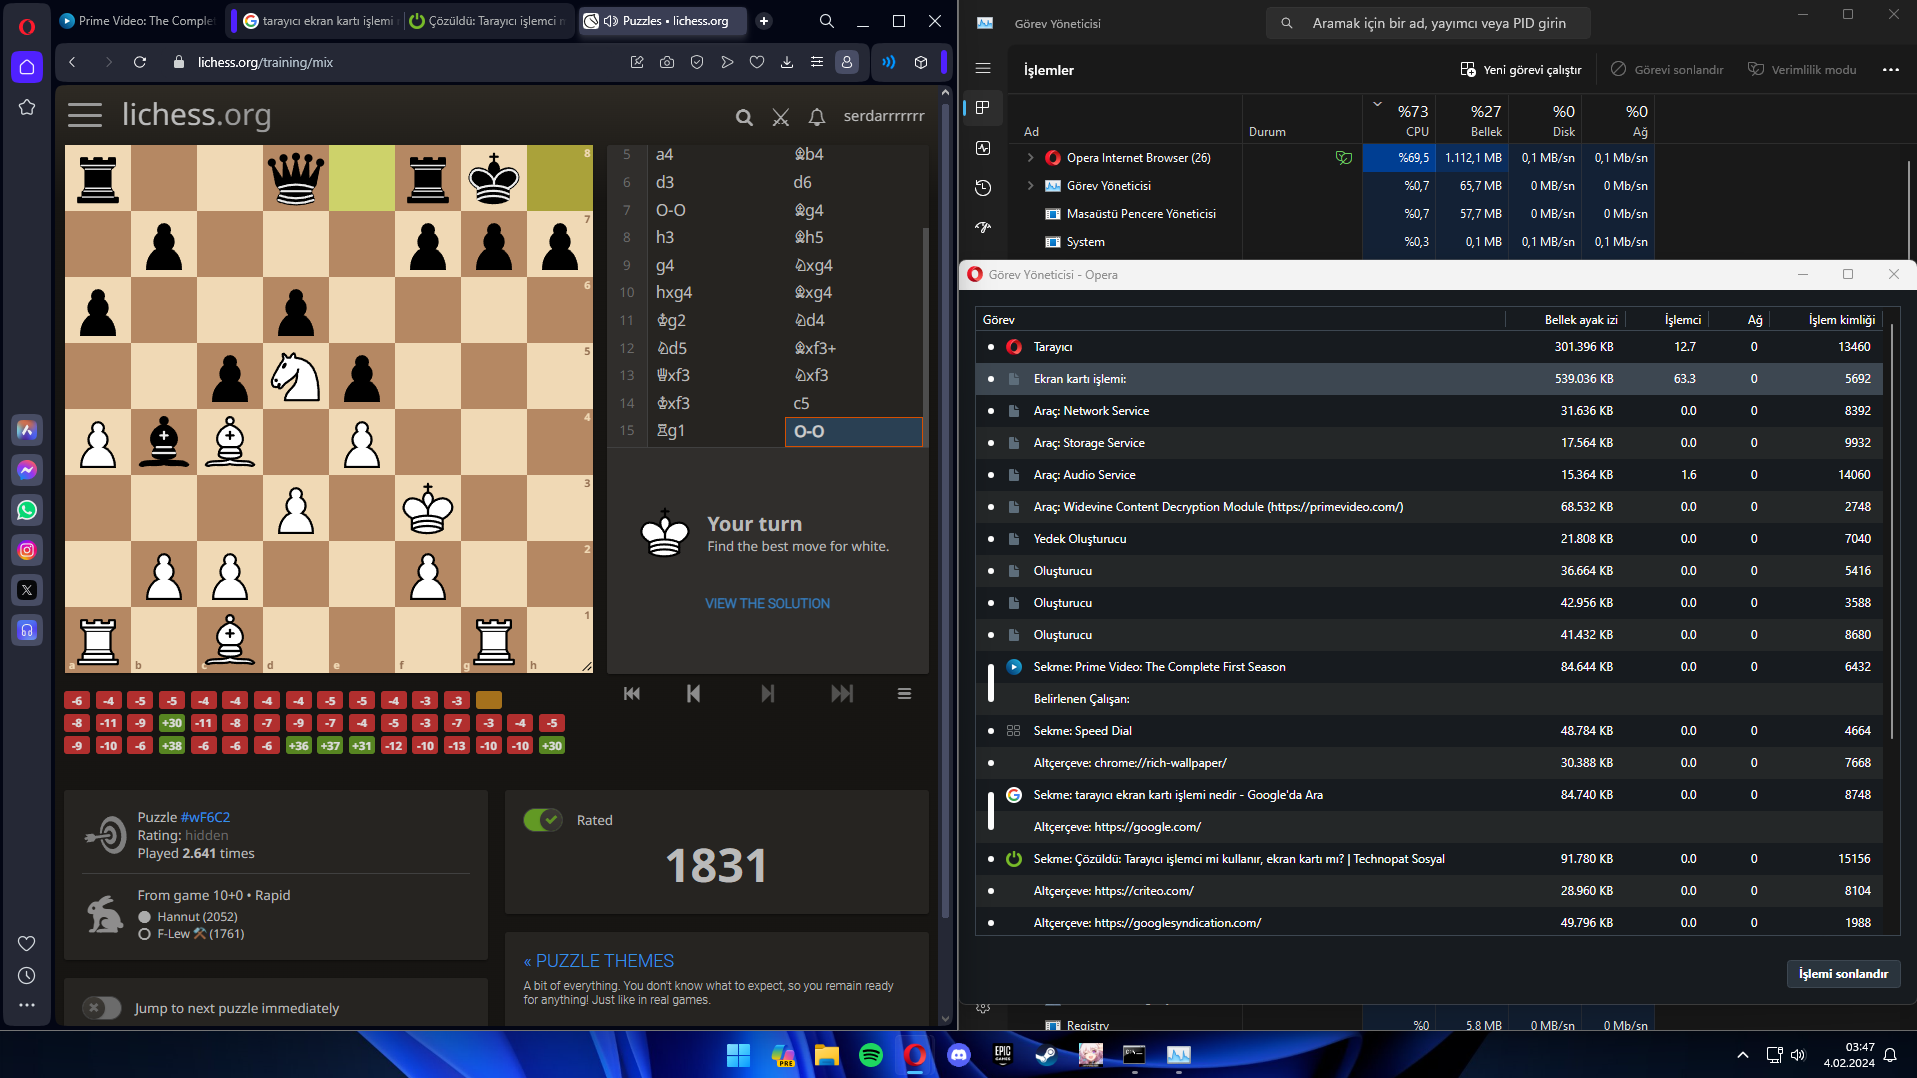
Task: Switch to the Çözüldü: Tarayıcı işlemci tab
Action: [488, 21]
